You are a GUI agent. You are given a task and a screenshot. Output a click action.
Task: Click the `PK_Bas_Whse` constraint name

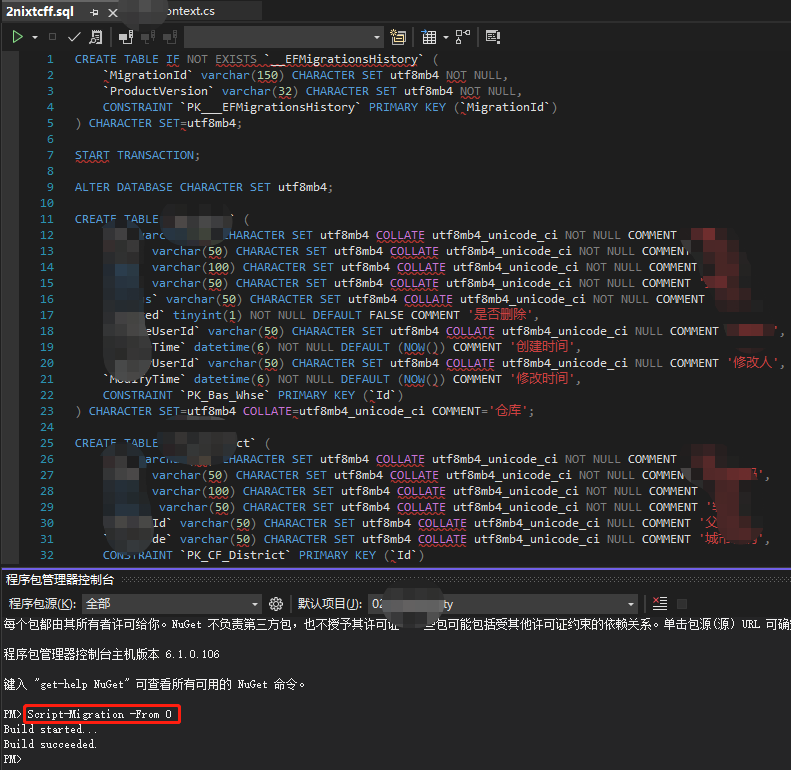[225, 395]
